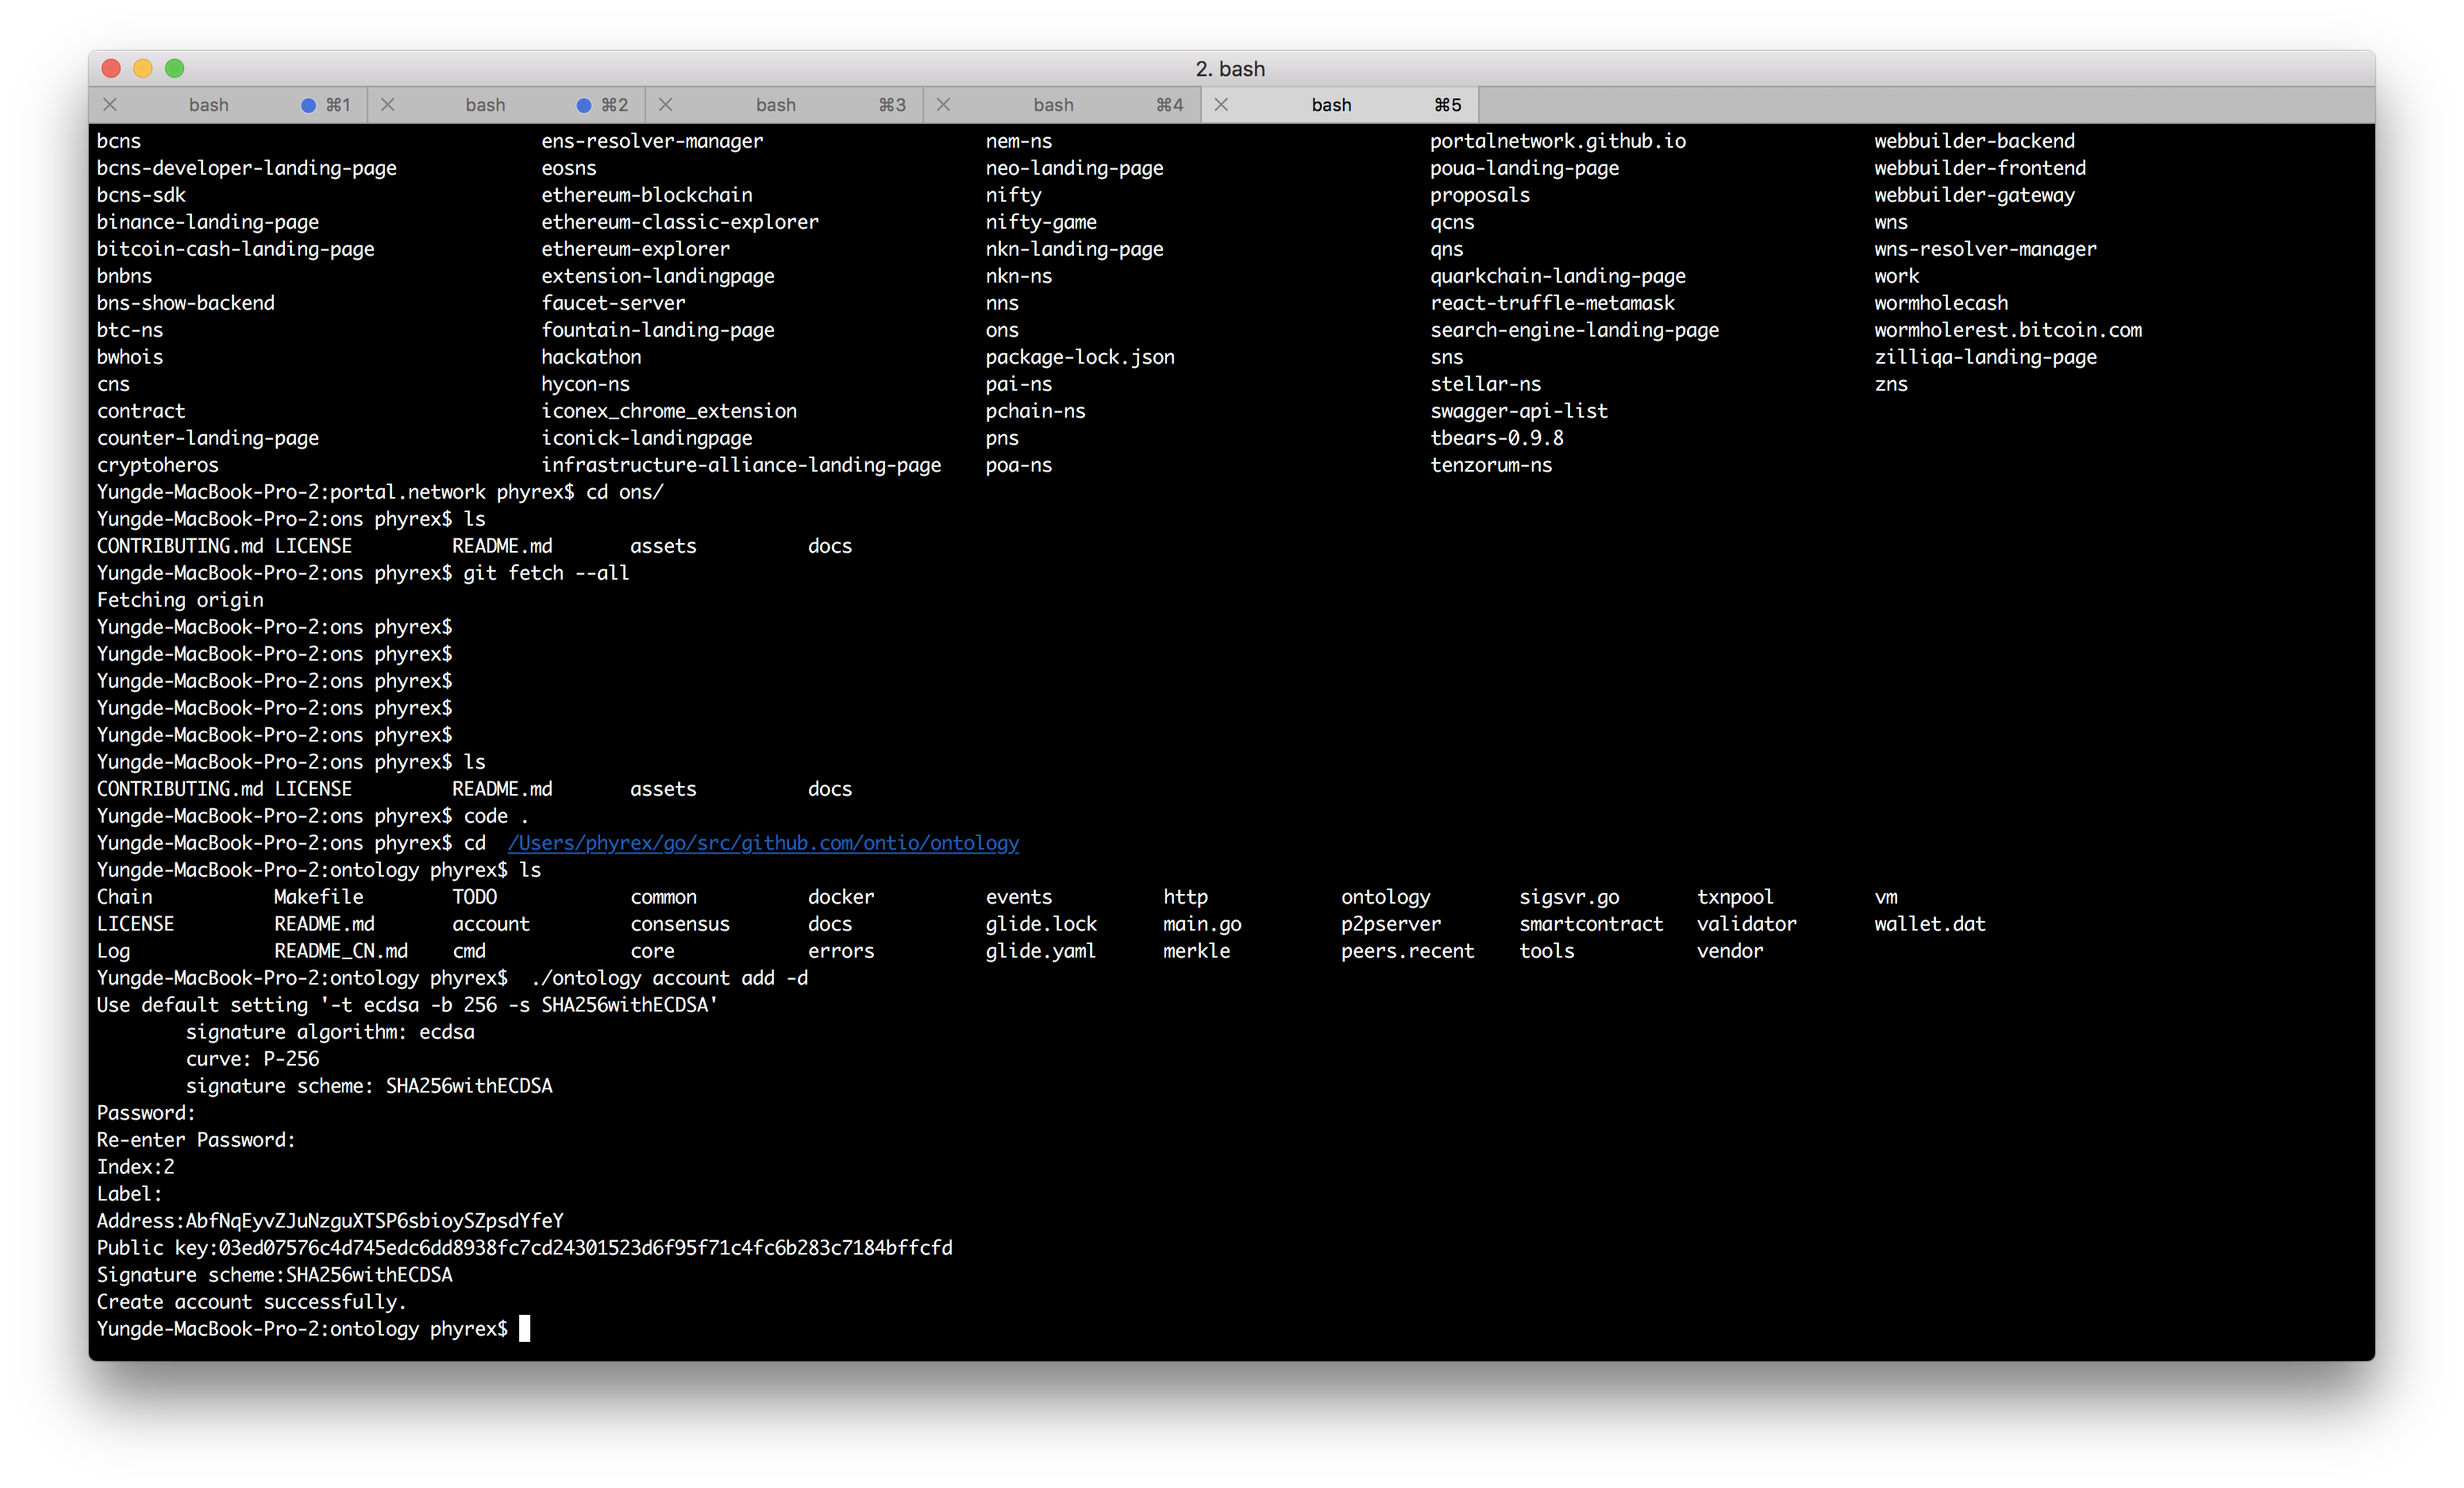
Task: Click the account Address value line
Action: (x=374, y=1221)
